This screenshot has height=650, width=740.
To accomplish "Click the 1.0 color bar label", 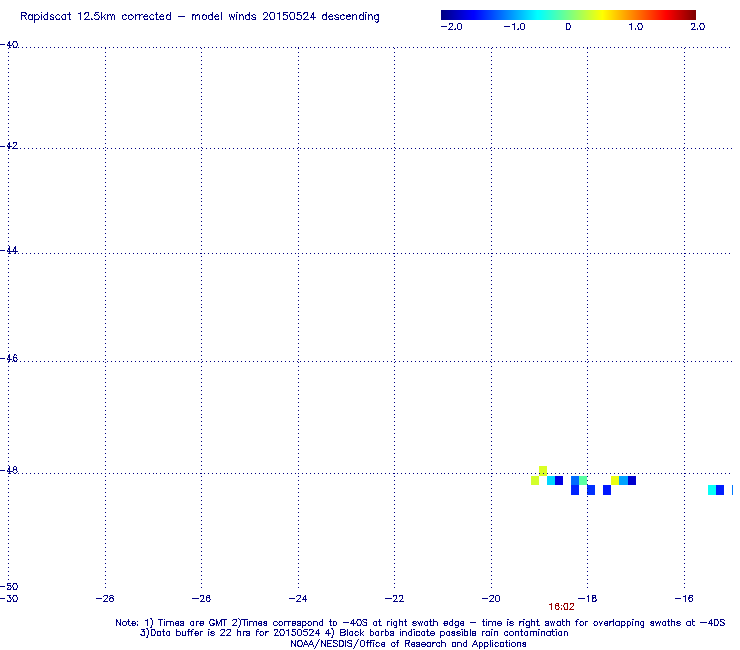I will (x=636, y=27).
